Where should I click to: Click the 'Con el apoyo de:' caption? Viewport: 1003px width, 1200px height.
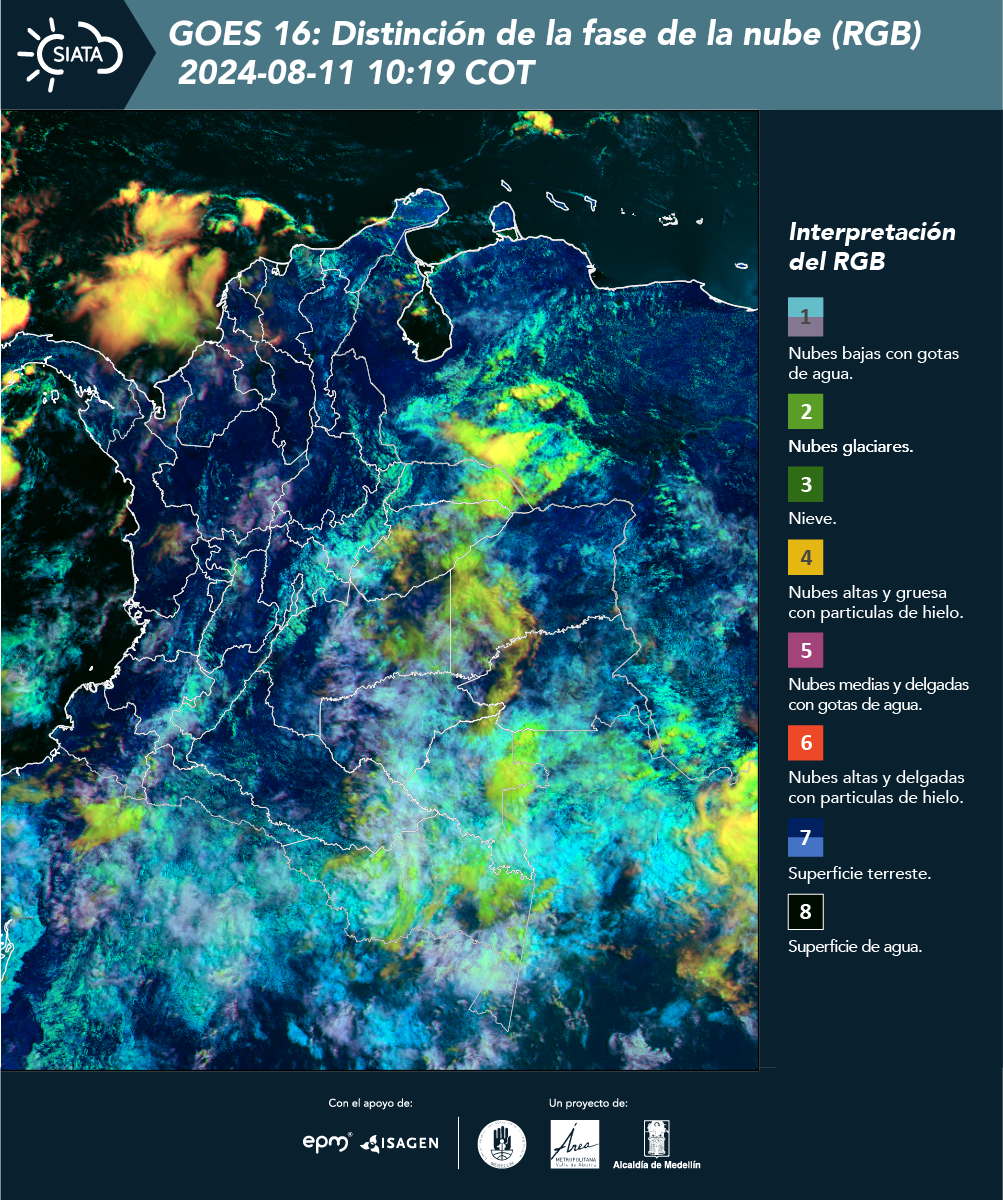click(x=370, y=1103)
